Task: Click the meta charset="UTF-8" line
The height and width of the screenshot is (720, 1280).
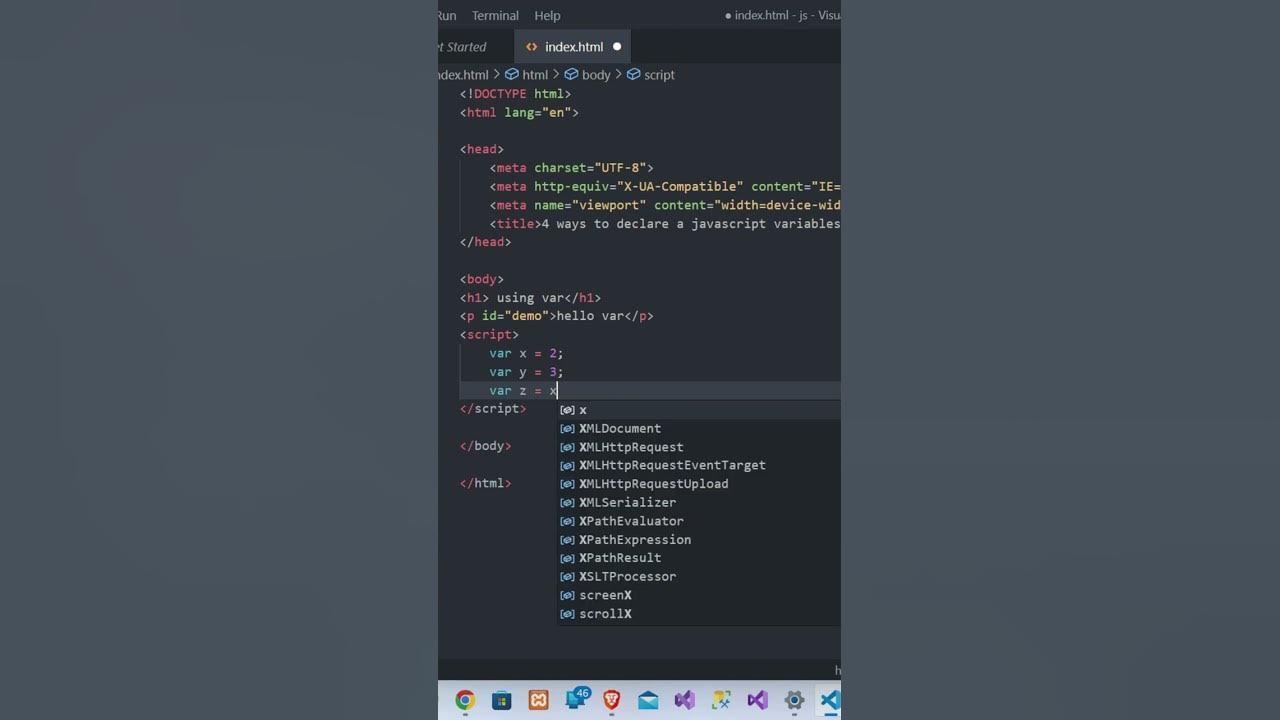Action: coord(571,168)
